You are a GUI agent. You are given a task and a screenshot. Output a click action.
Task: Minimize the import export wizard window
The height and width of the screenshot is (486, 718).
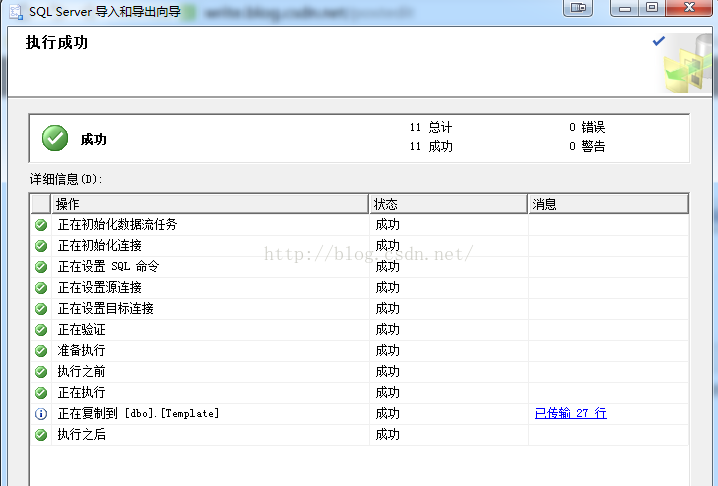[x=625, y=8]
